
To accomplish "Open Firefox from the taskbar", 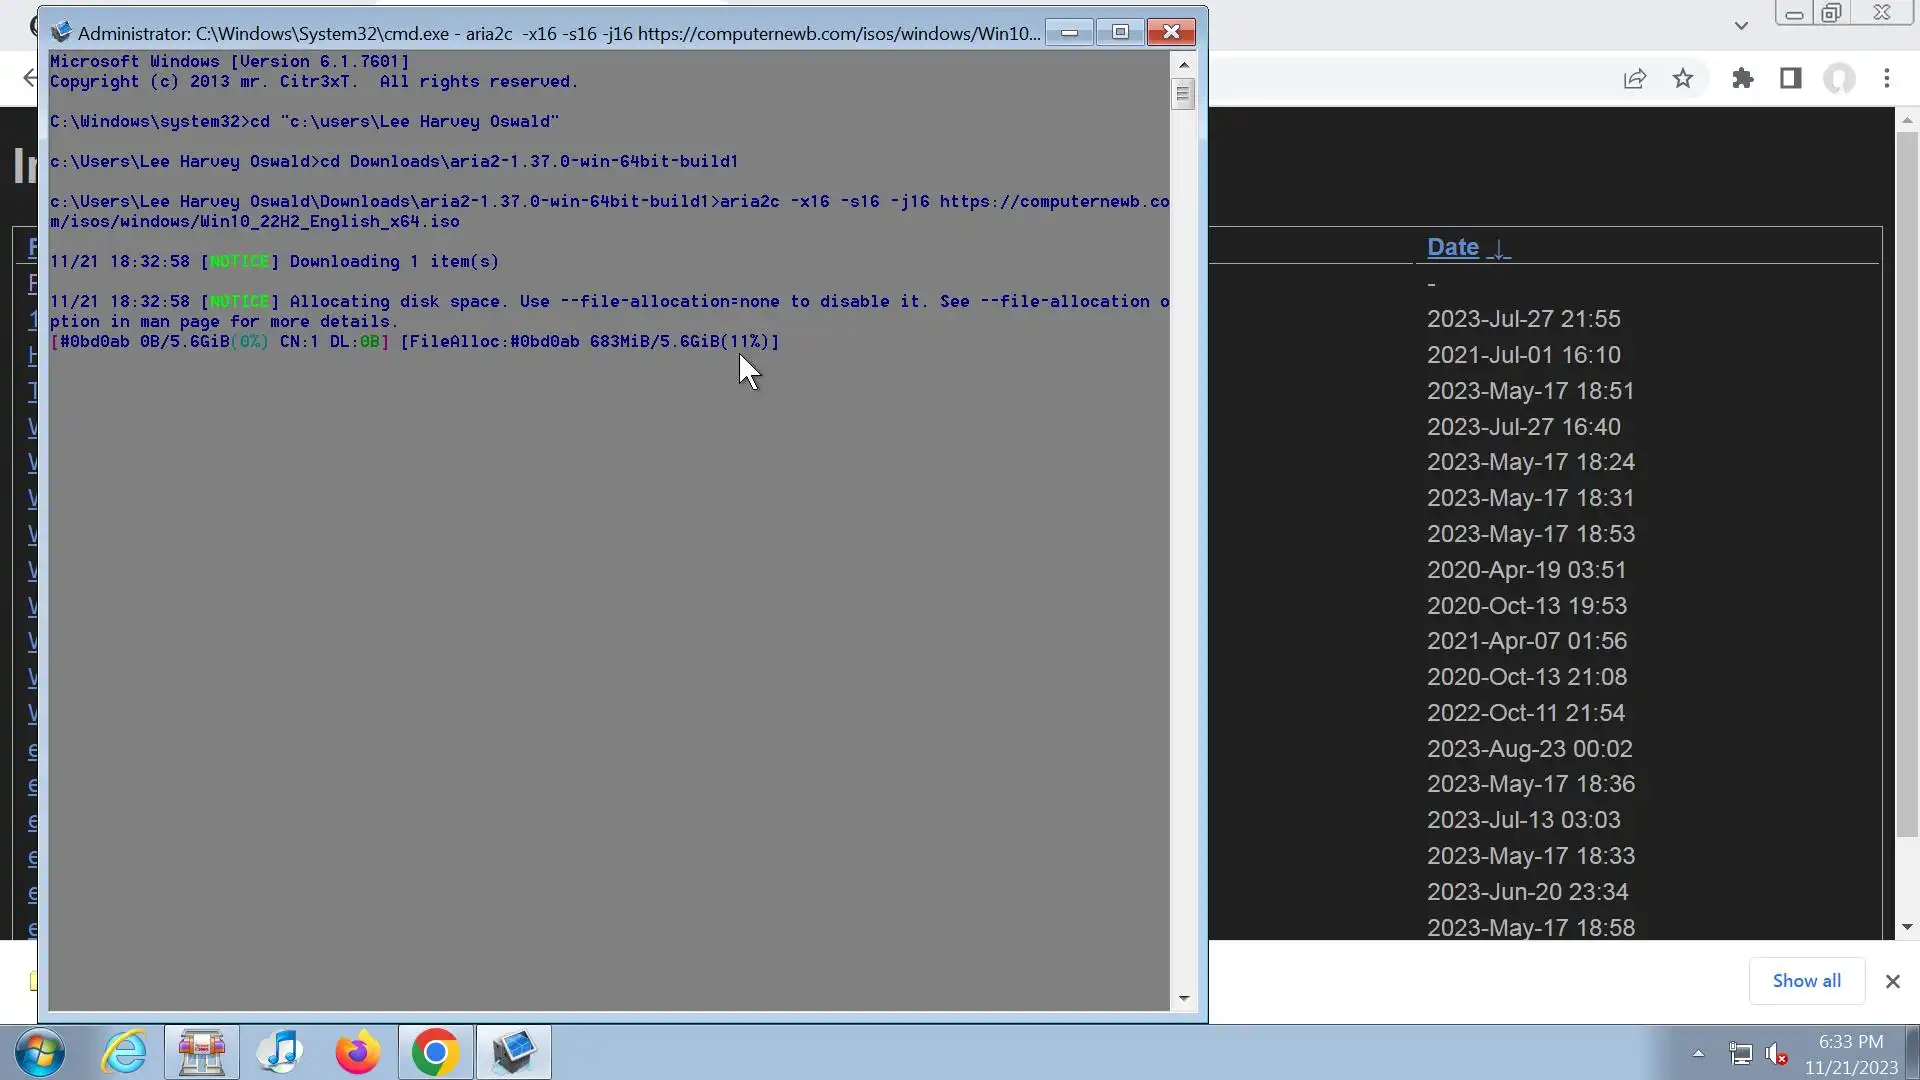I will pyautogui.click(x=357, y=1053).
